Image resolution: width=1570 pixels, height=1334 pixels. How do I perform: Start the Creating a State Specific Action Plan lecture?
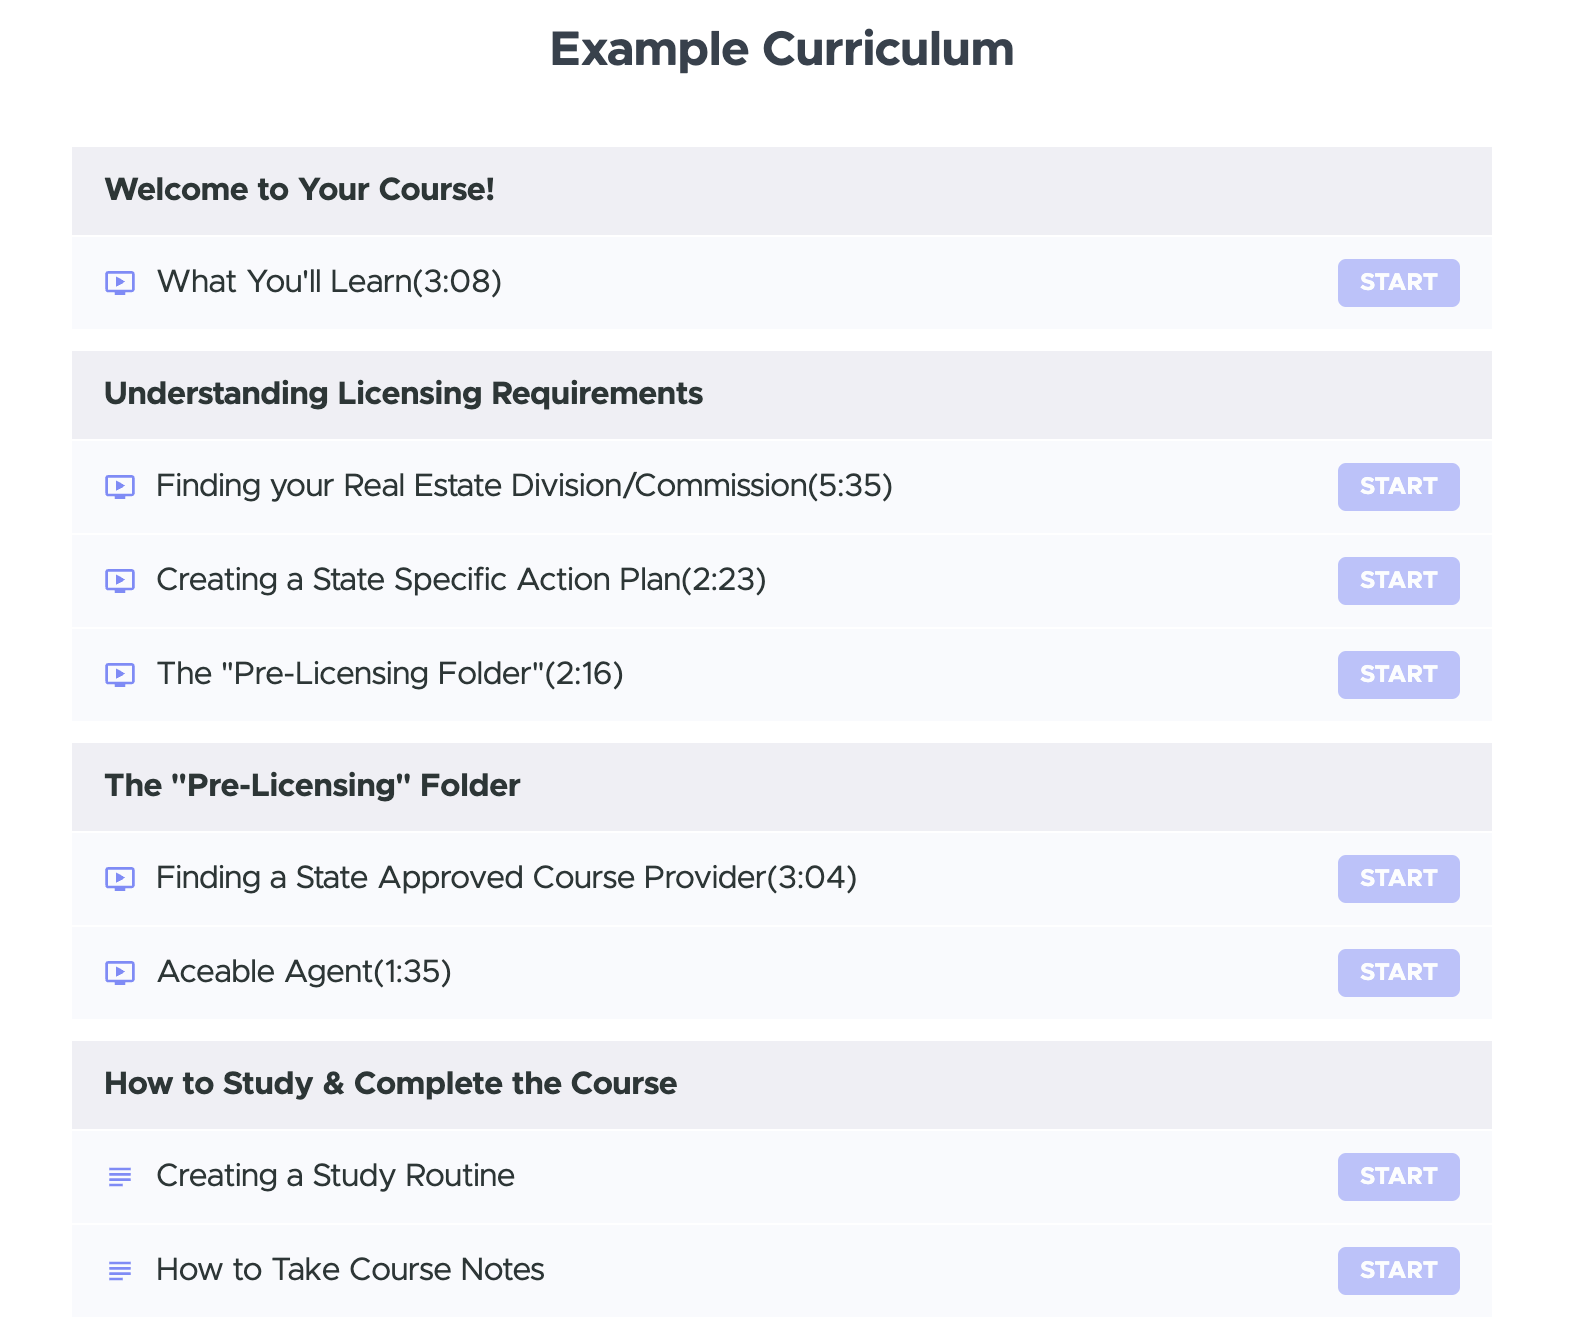pos(1398,581)
